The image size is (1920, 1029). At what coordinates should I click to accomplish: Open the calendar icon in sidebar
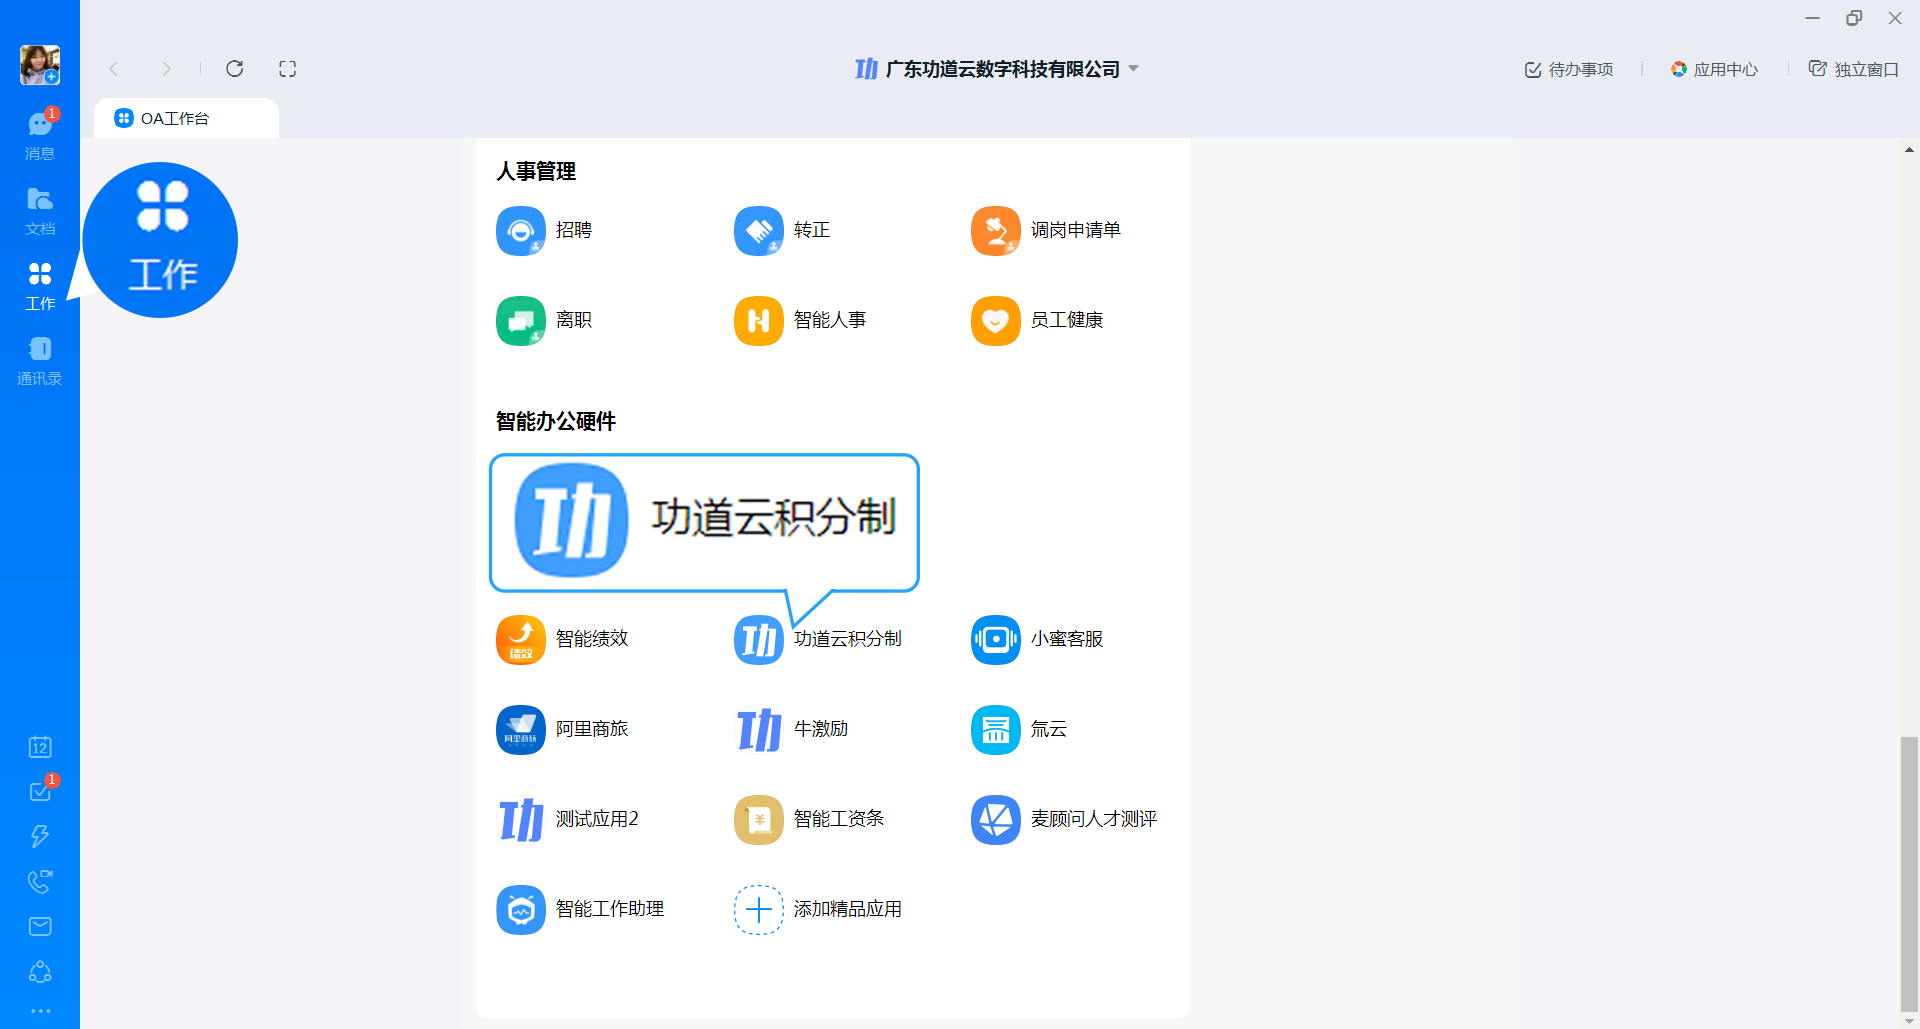(40, 747)
